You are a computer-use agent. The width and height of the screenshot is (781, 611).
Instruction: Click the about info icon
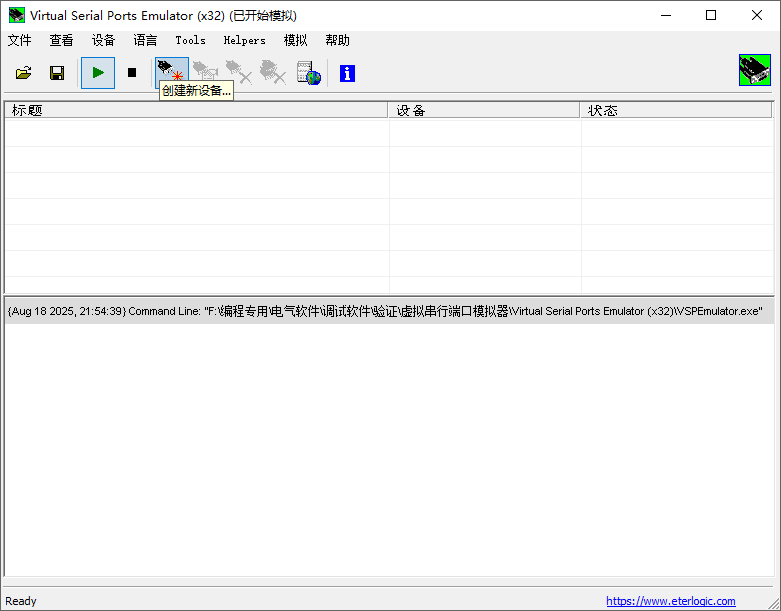(347, 73)
